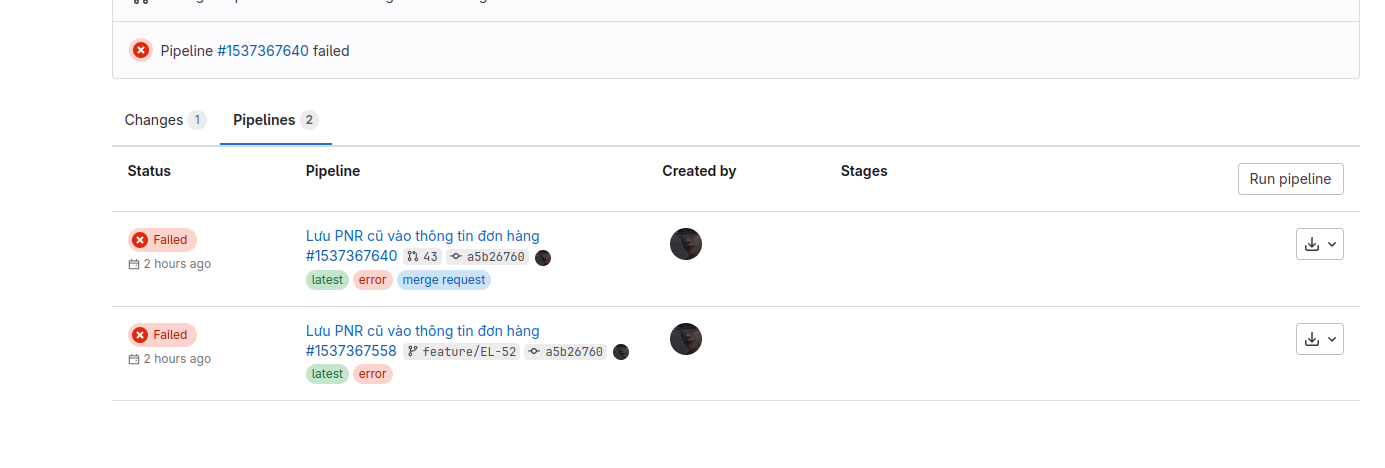Click calendar icon in #1537367640 row

click(x=134, y=264)
